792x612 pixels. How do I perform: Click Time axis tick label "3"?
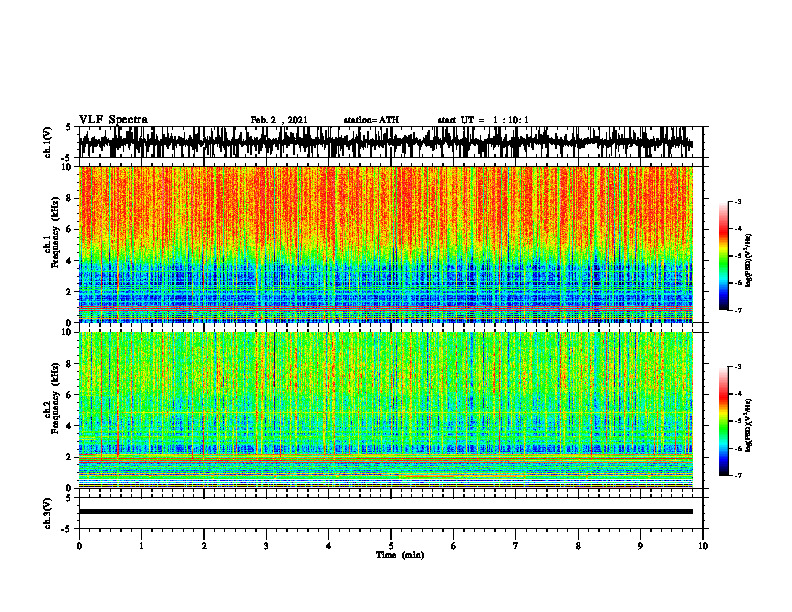pyautogui.click(x=266, y=546)
